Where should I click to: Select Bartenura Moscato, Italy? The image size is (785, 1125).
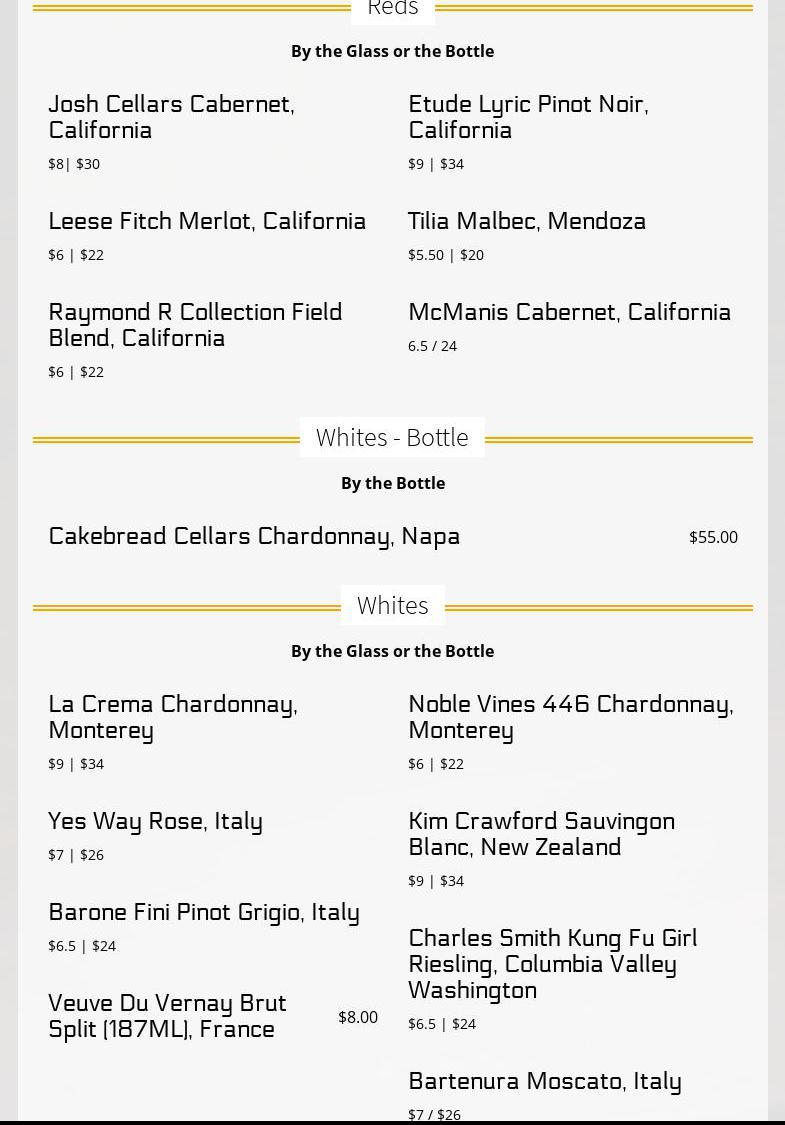tap(545, 1081)
